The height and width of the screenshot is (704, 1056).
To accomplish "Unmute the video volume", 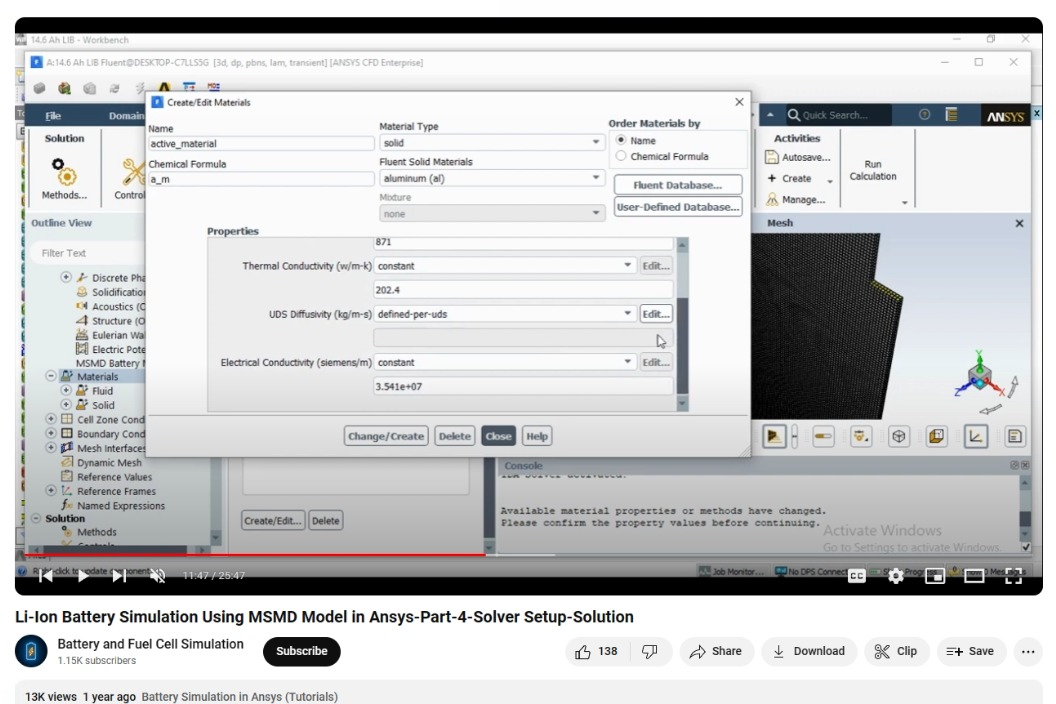I will (158, 575).
